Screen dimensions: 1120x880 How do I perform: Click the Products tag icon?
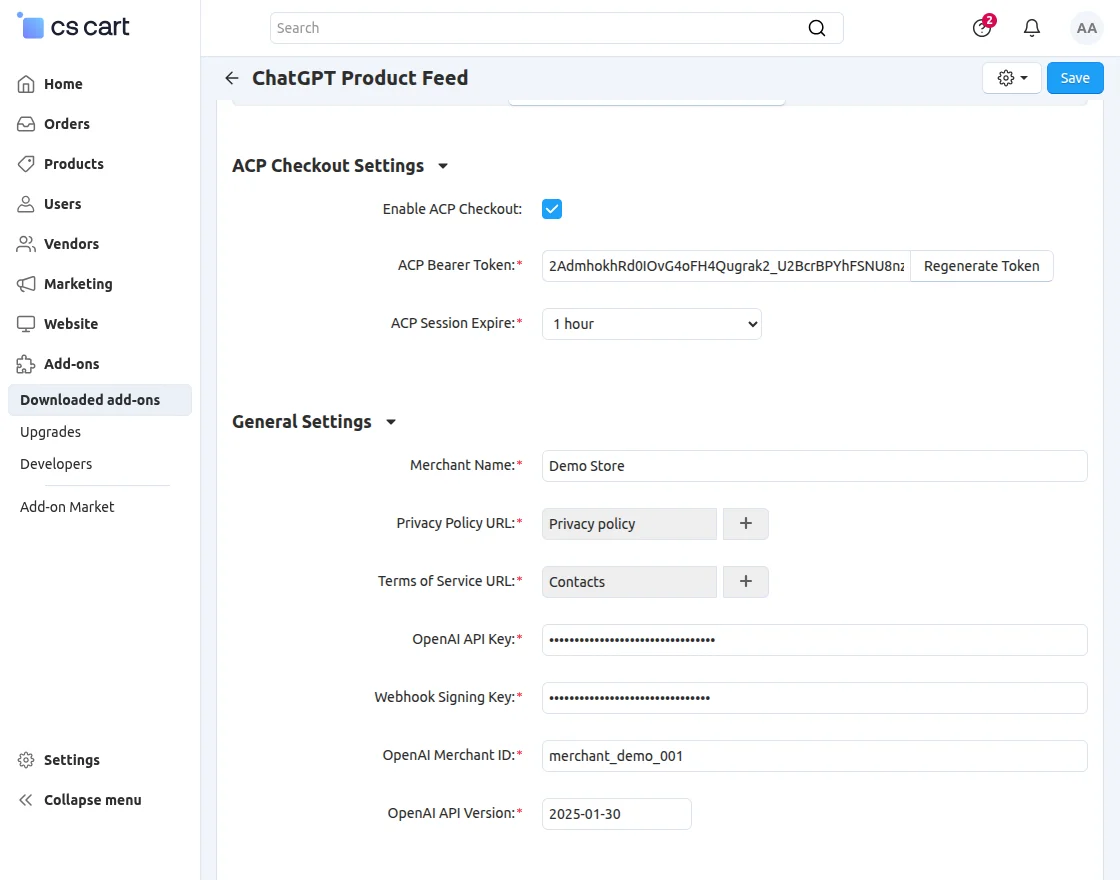tap(26, 164)
